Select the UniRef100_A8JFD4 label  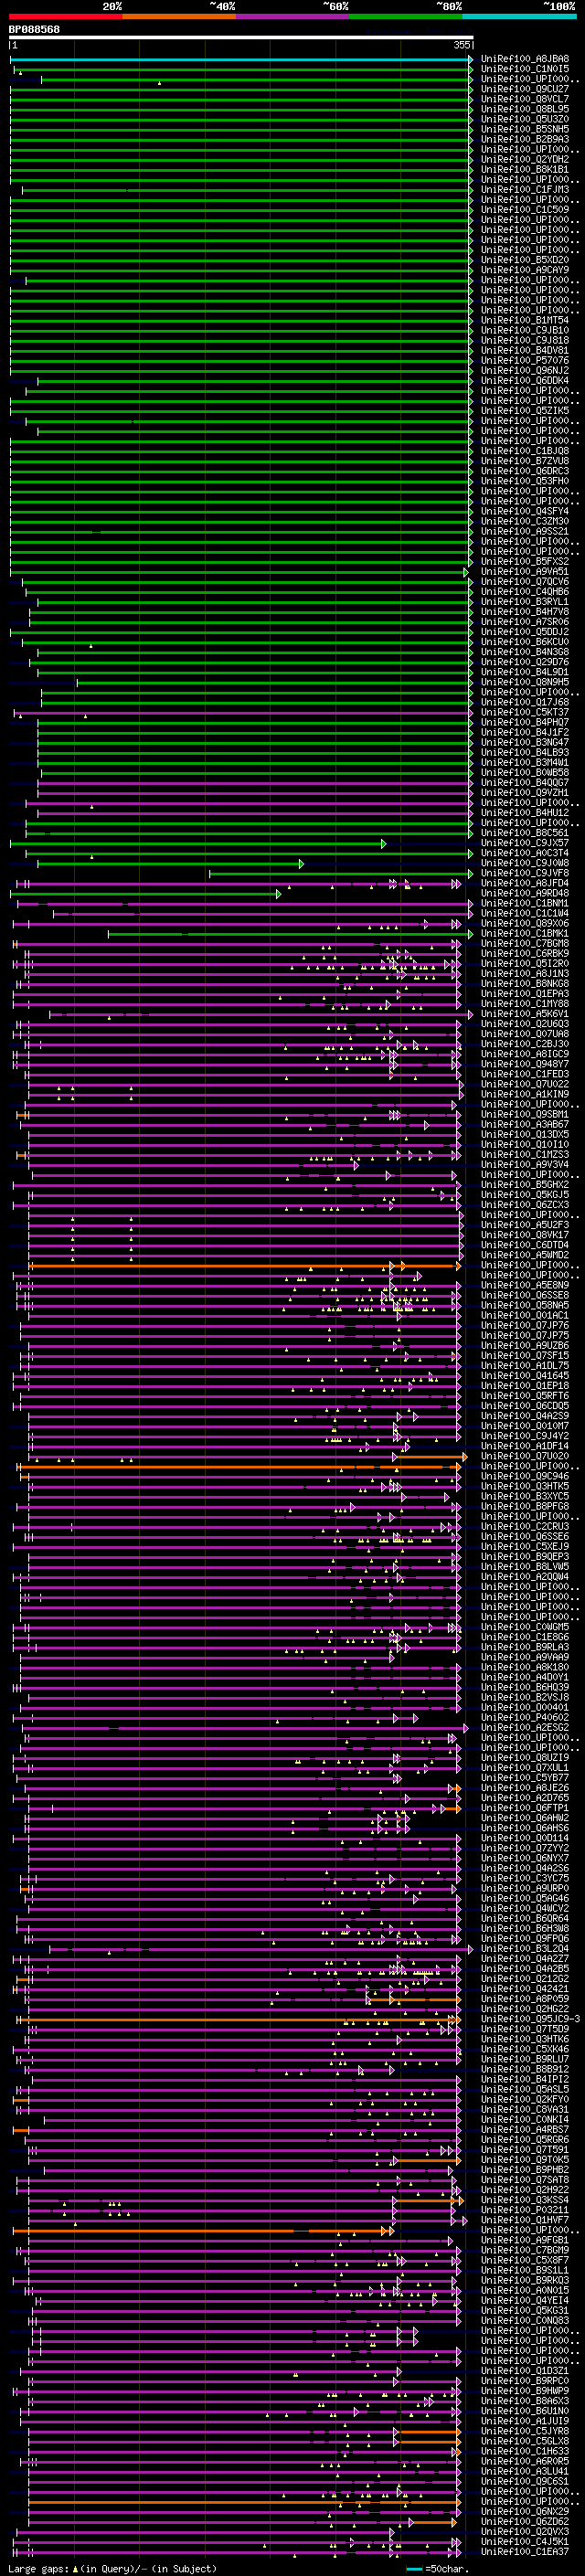click(525, 883)
